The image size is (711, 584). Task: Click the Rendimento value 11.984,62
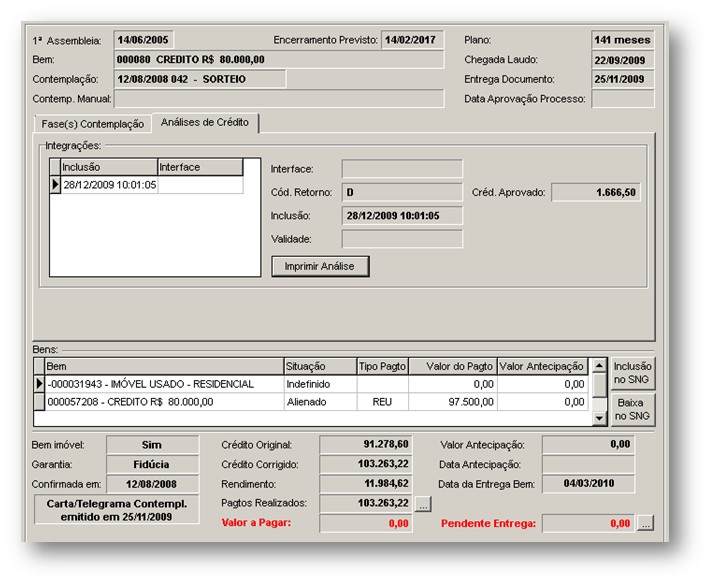click(366, 484)
